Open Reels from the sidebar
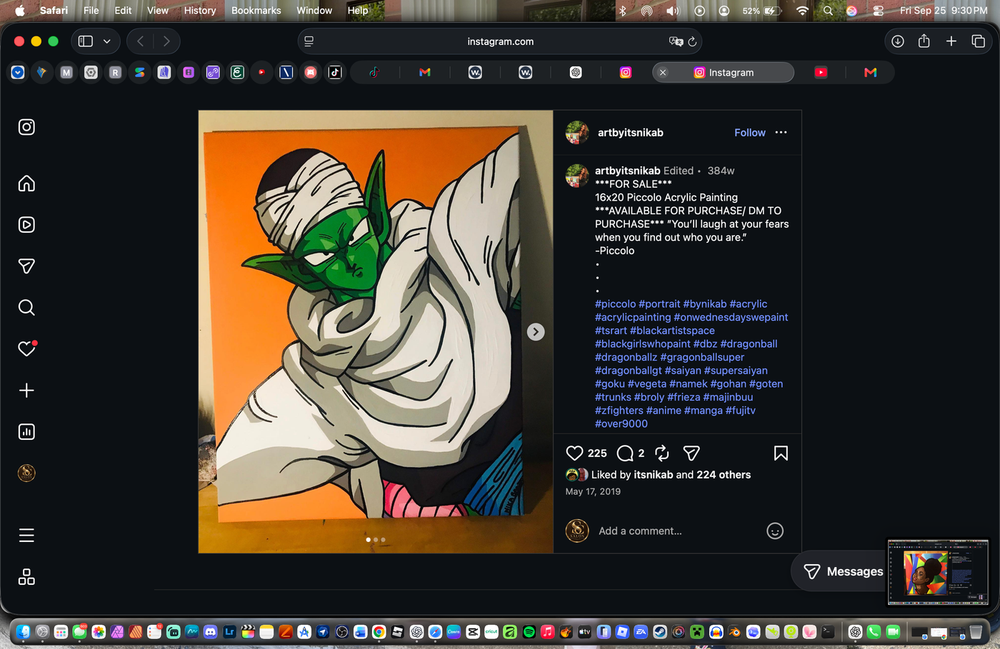Image resolution: width=1000 pixels, height=649 pixels. click(x=26, y=224)
